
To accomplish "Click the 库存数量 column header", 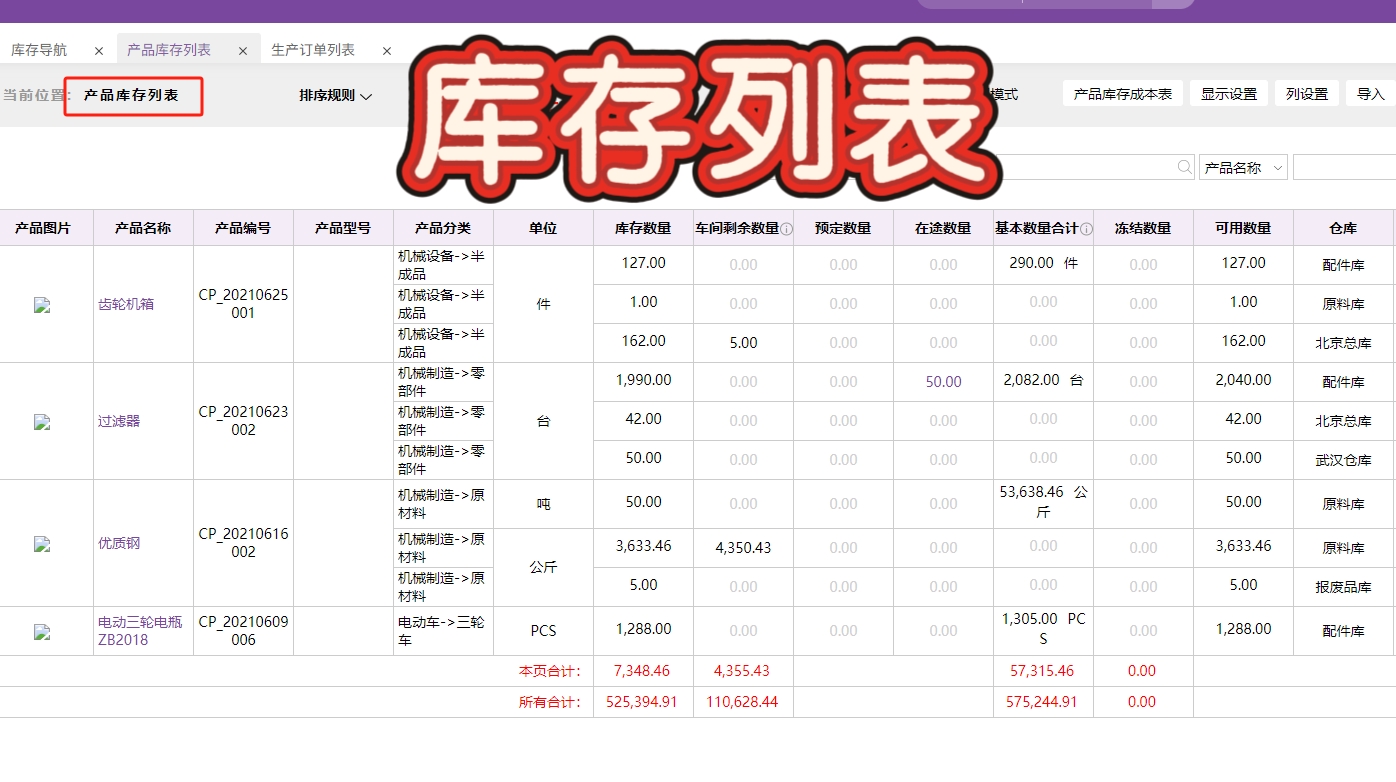I will (643, 228).
